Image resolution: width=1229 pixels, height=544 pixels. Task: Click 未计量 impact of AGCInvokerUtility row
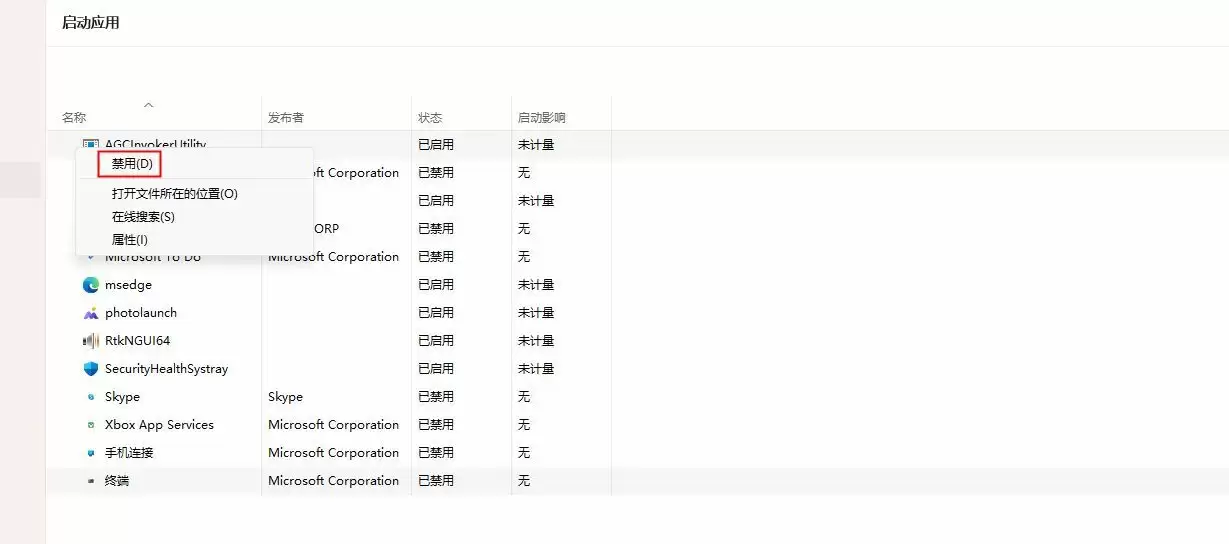(x=536, y=145)
